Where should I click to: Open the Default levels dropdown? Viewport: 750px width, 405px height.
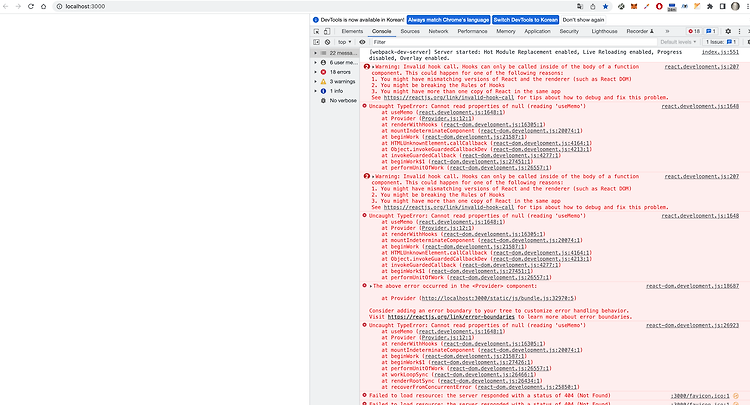point(678,42)
